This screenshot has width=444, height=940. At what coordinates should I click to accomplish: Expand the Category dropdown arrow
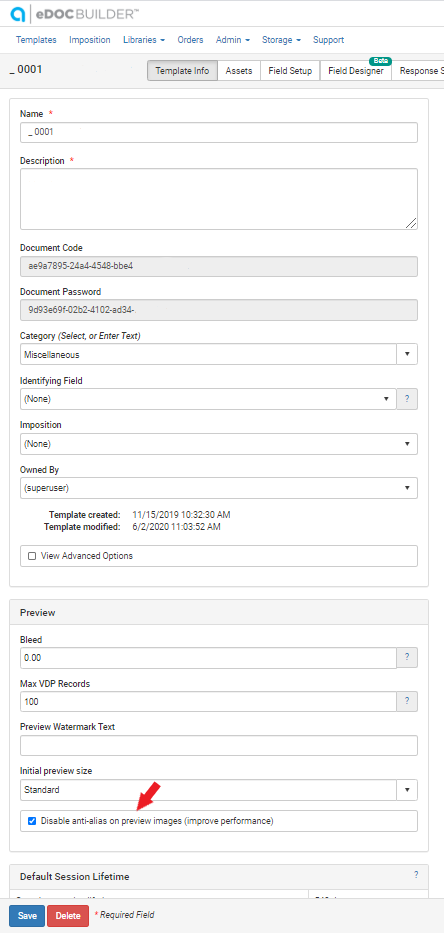[407, 354]
